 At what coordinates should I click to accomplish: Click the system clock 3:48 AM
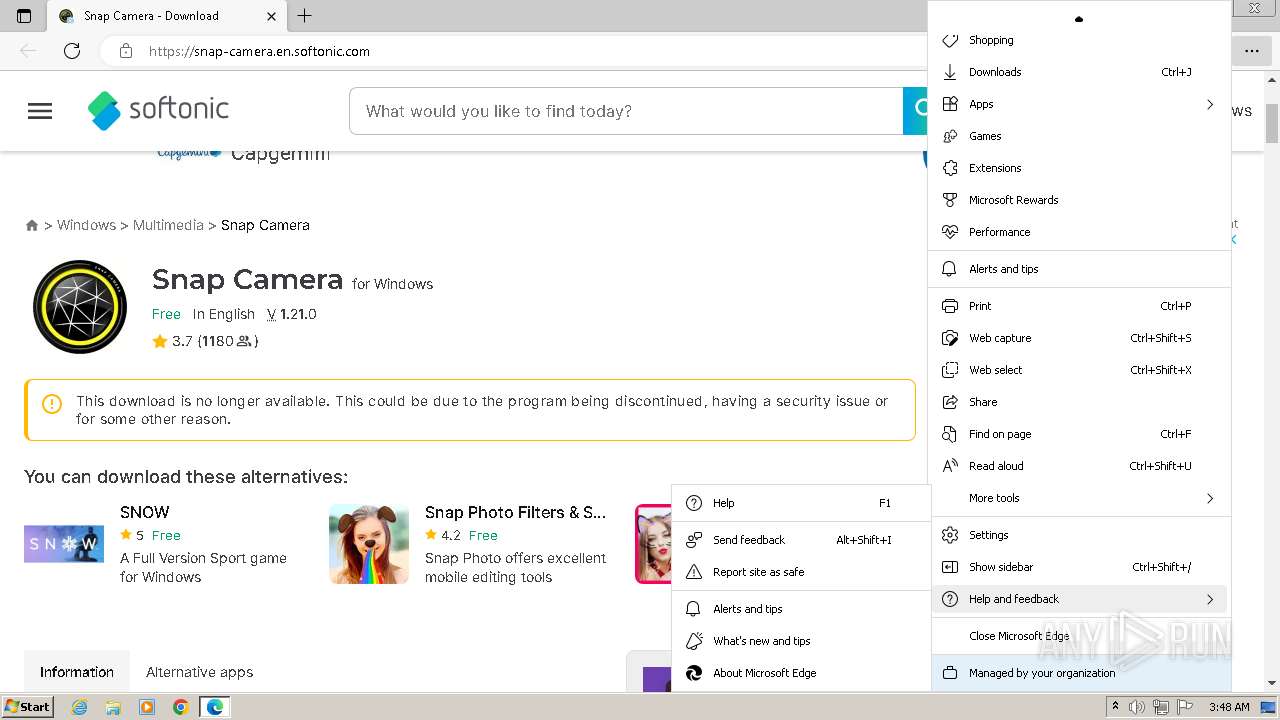[1229, 707]
